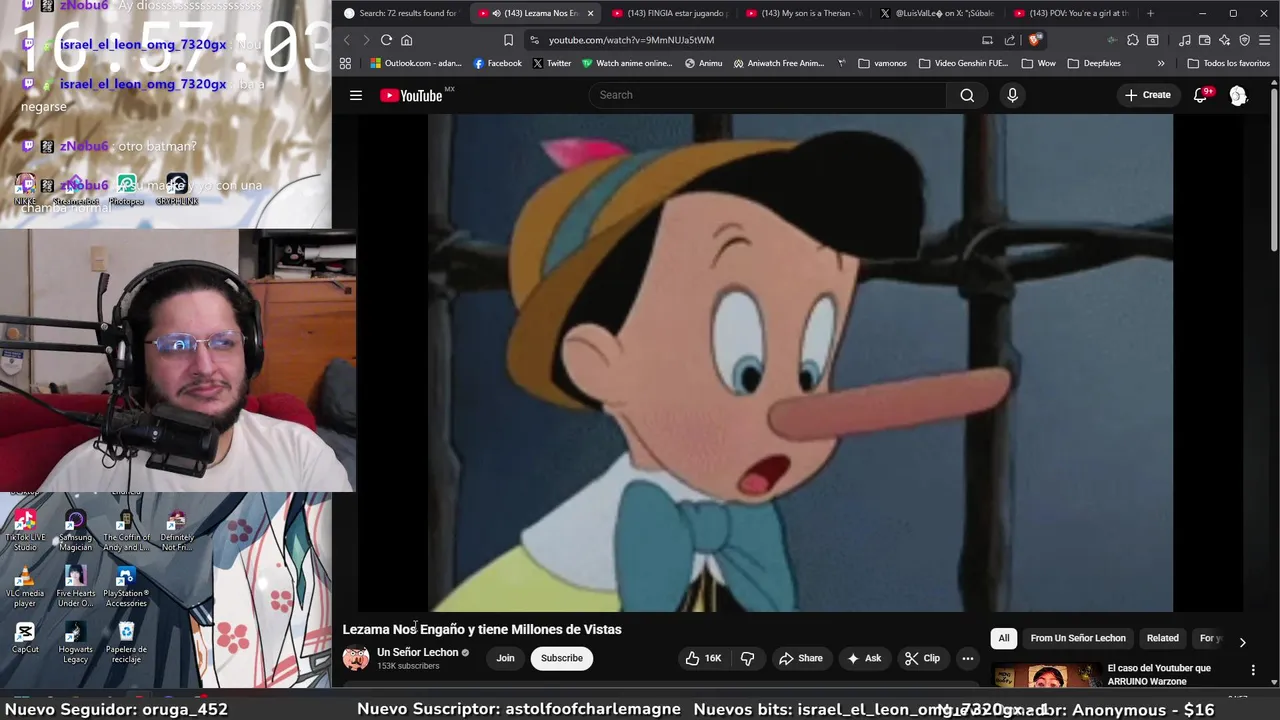Open Un Señor Lechon channel name link
Image resolution: width=1280 pixels, height=720 pixels.
coord(417,652)
